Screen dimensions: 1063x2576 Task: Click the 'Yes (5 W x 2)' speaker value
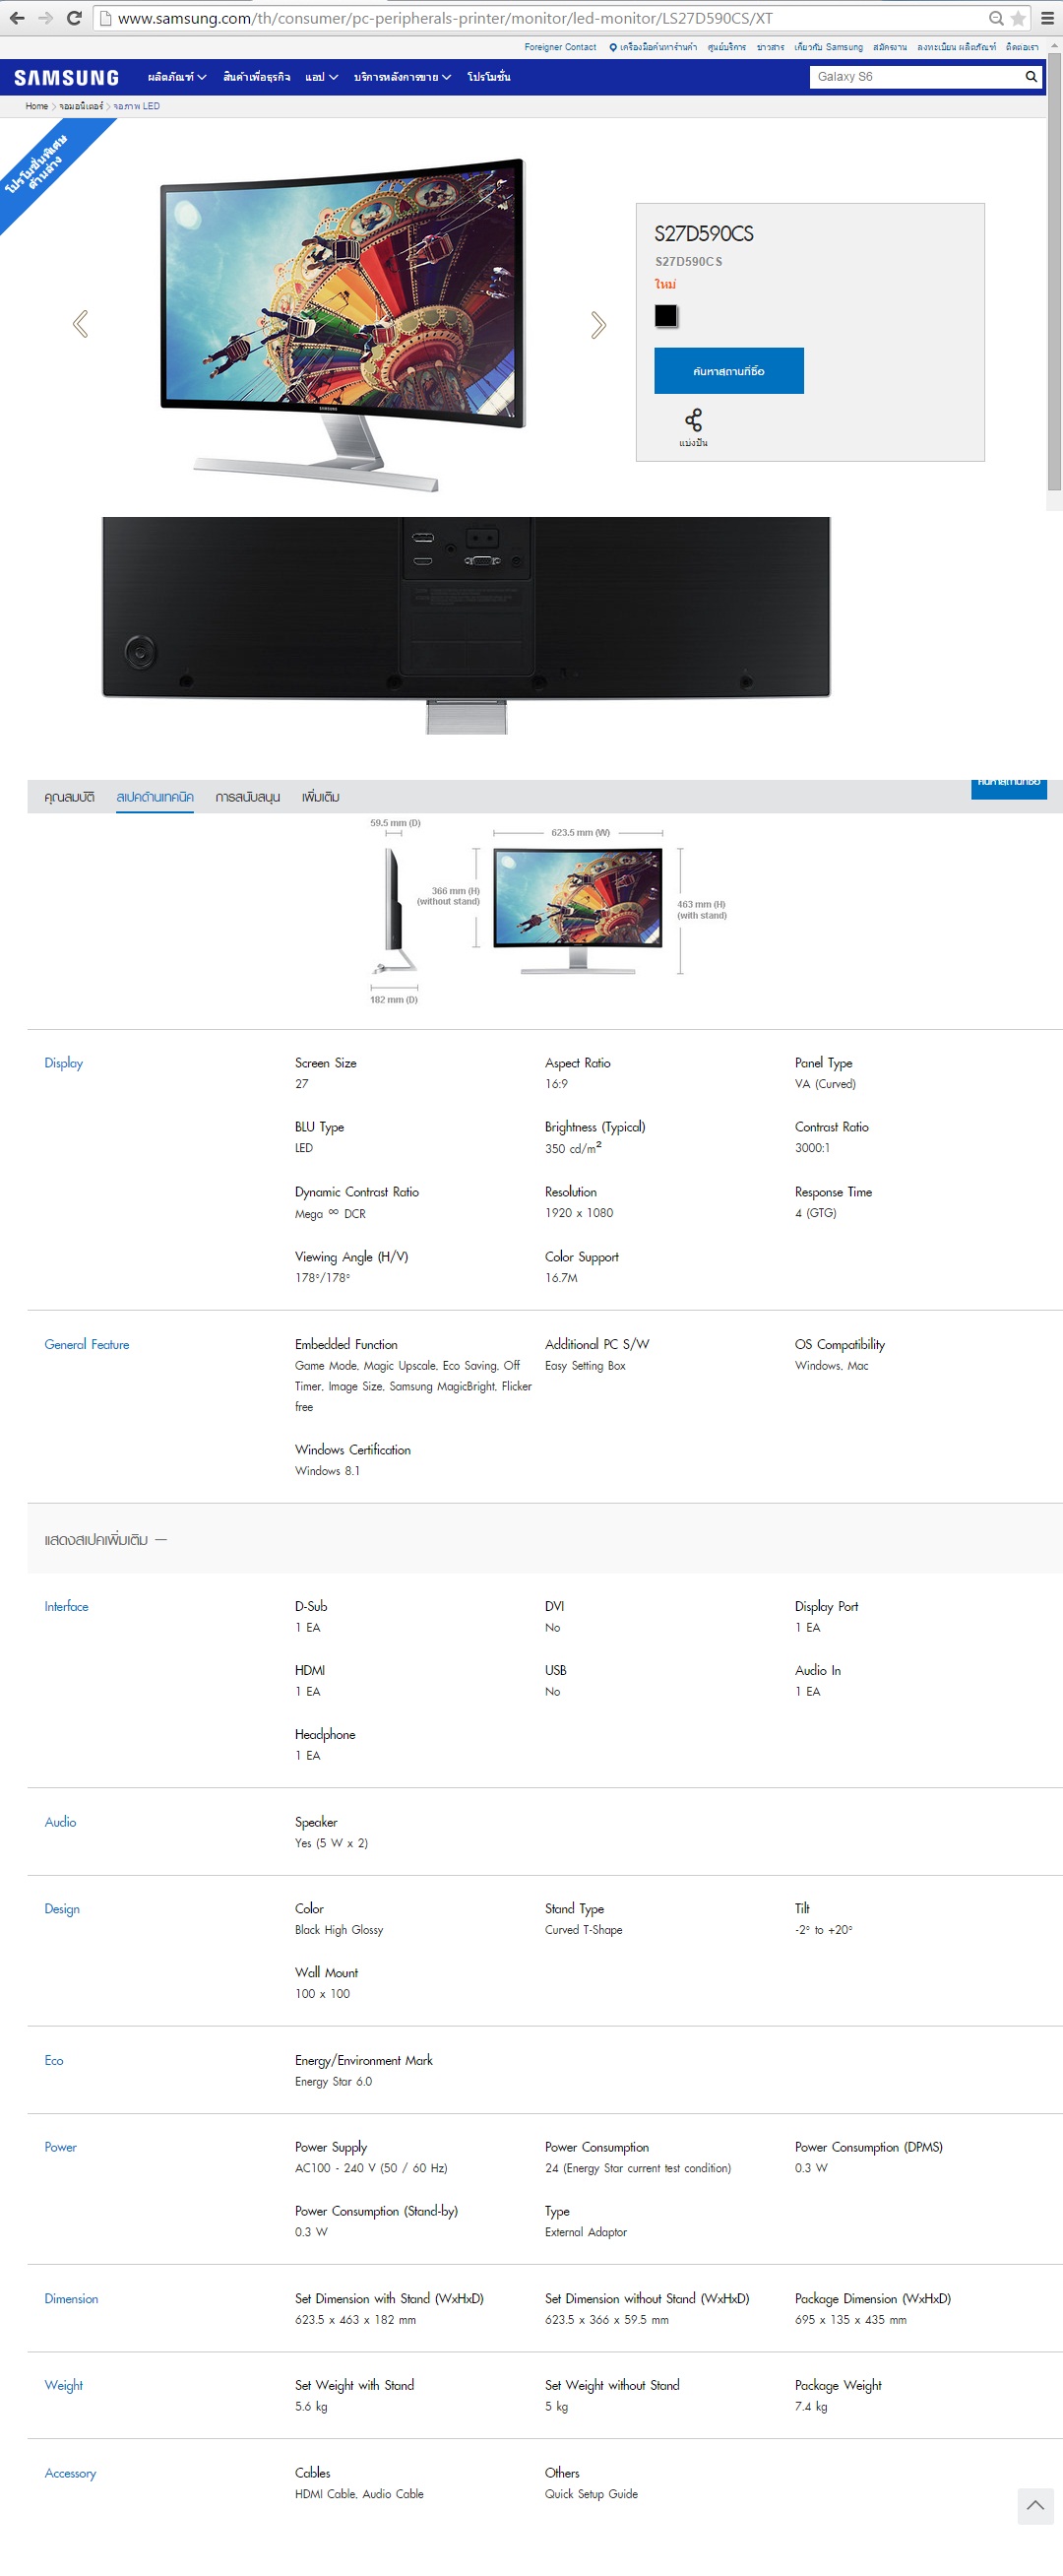tap(331, 1843)
